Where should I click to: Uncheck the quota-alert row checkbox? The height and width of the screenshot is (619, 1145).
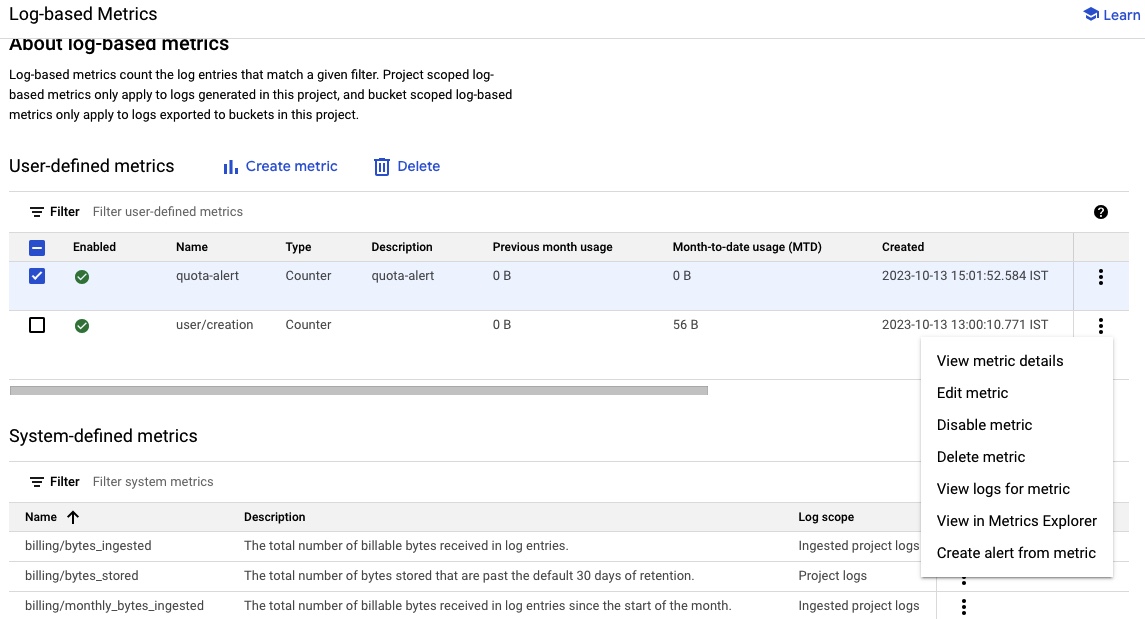tap(37, 276)
